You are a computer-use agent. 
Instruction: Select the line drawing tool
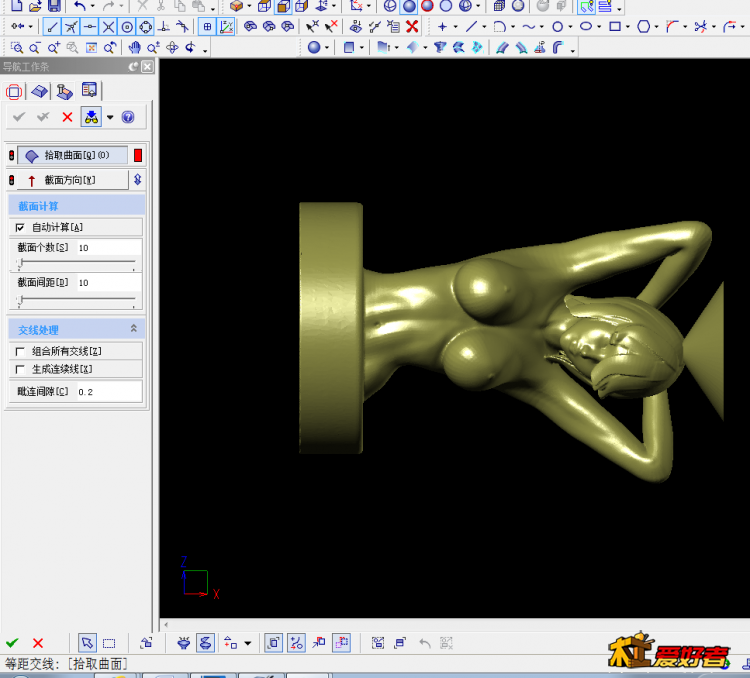(x=472, y=26)
